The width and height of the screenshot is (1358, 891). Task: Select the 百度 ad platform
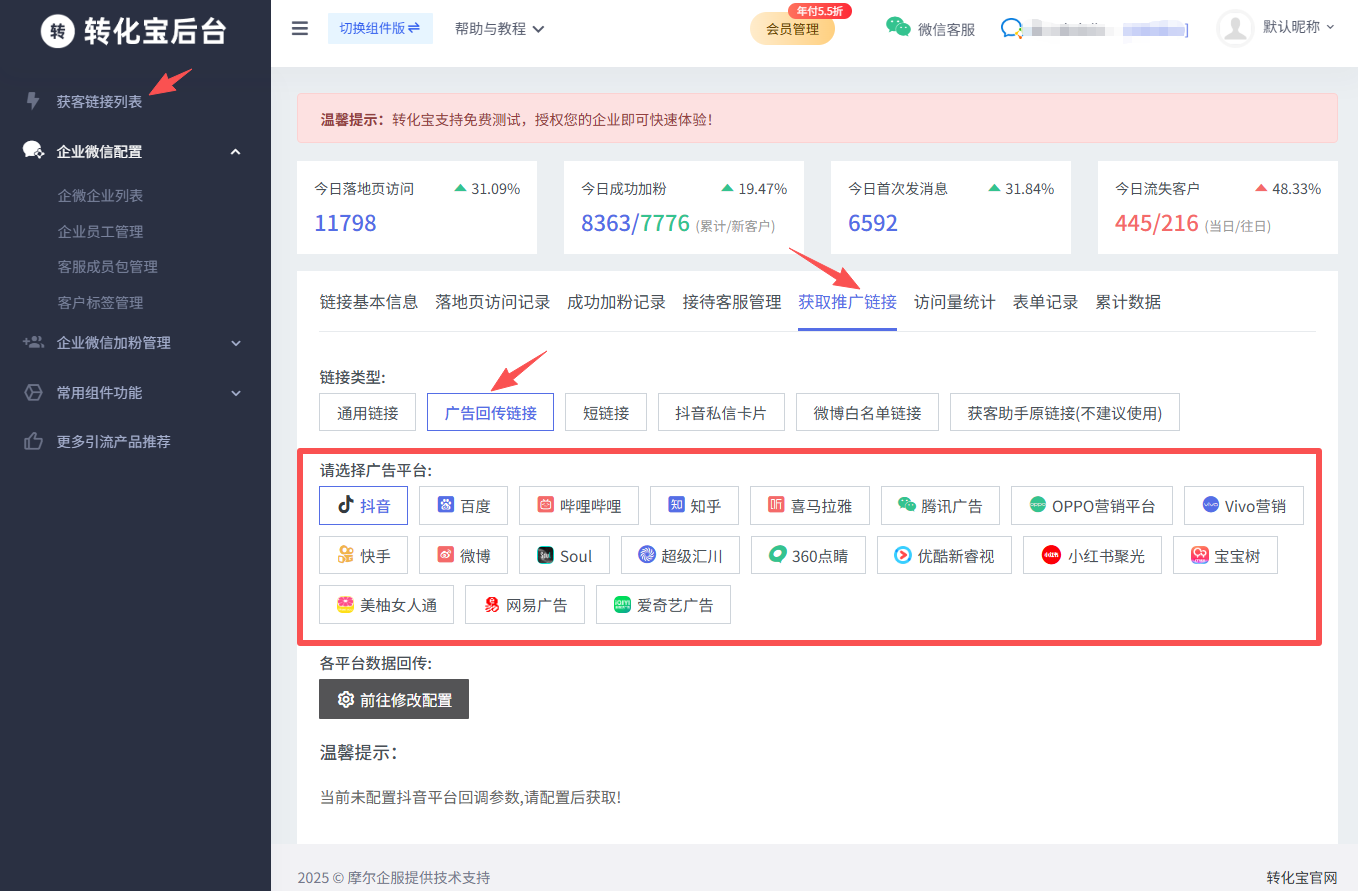pos(463,505)
